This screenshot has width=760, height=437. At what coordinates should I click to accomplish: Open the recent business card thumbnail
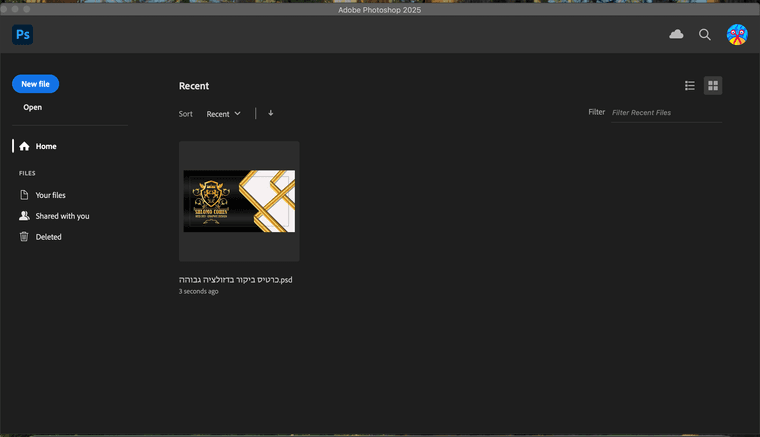[239, 201]
